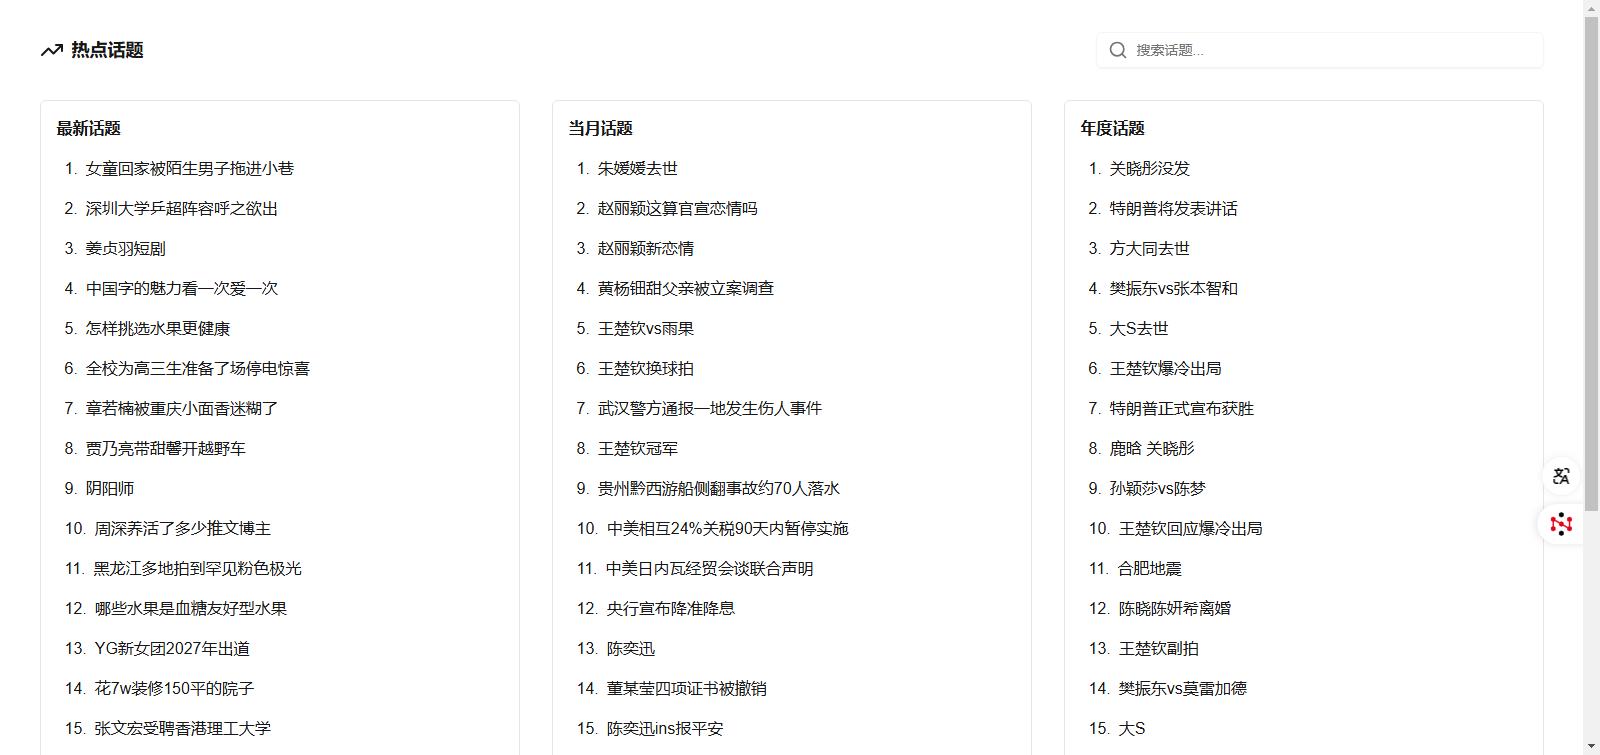The width and height of the screenshot is (1600, 755).
Task: Open 央行宣布降准降息 topic
Action: click(x=670, y=609)
